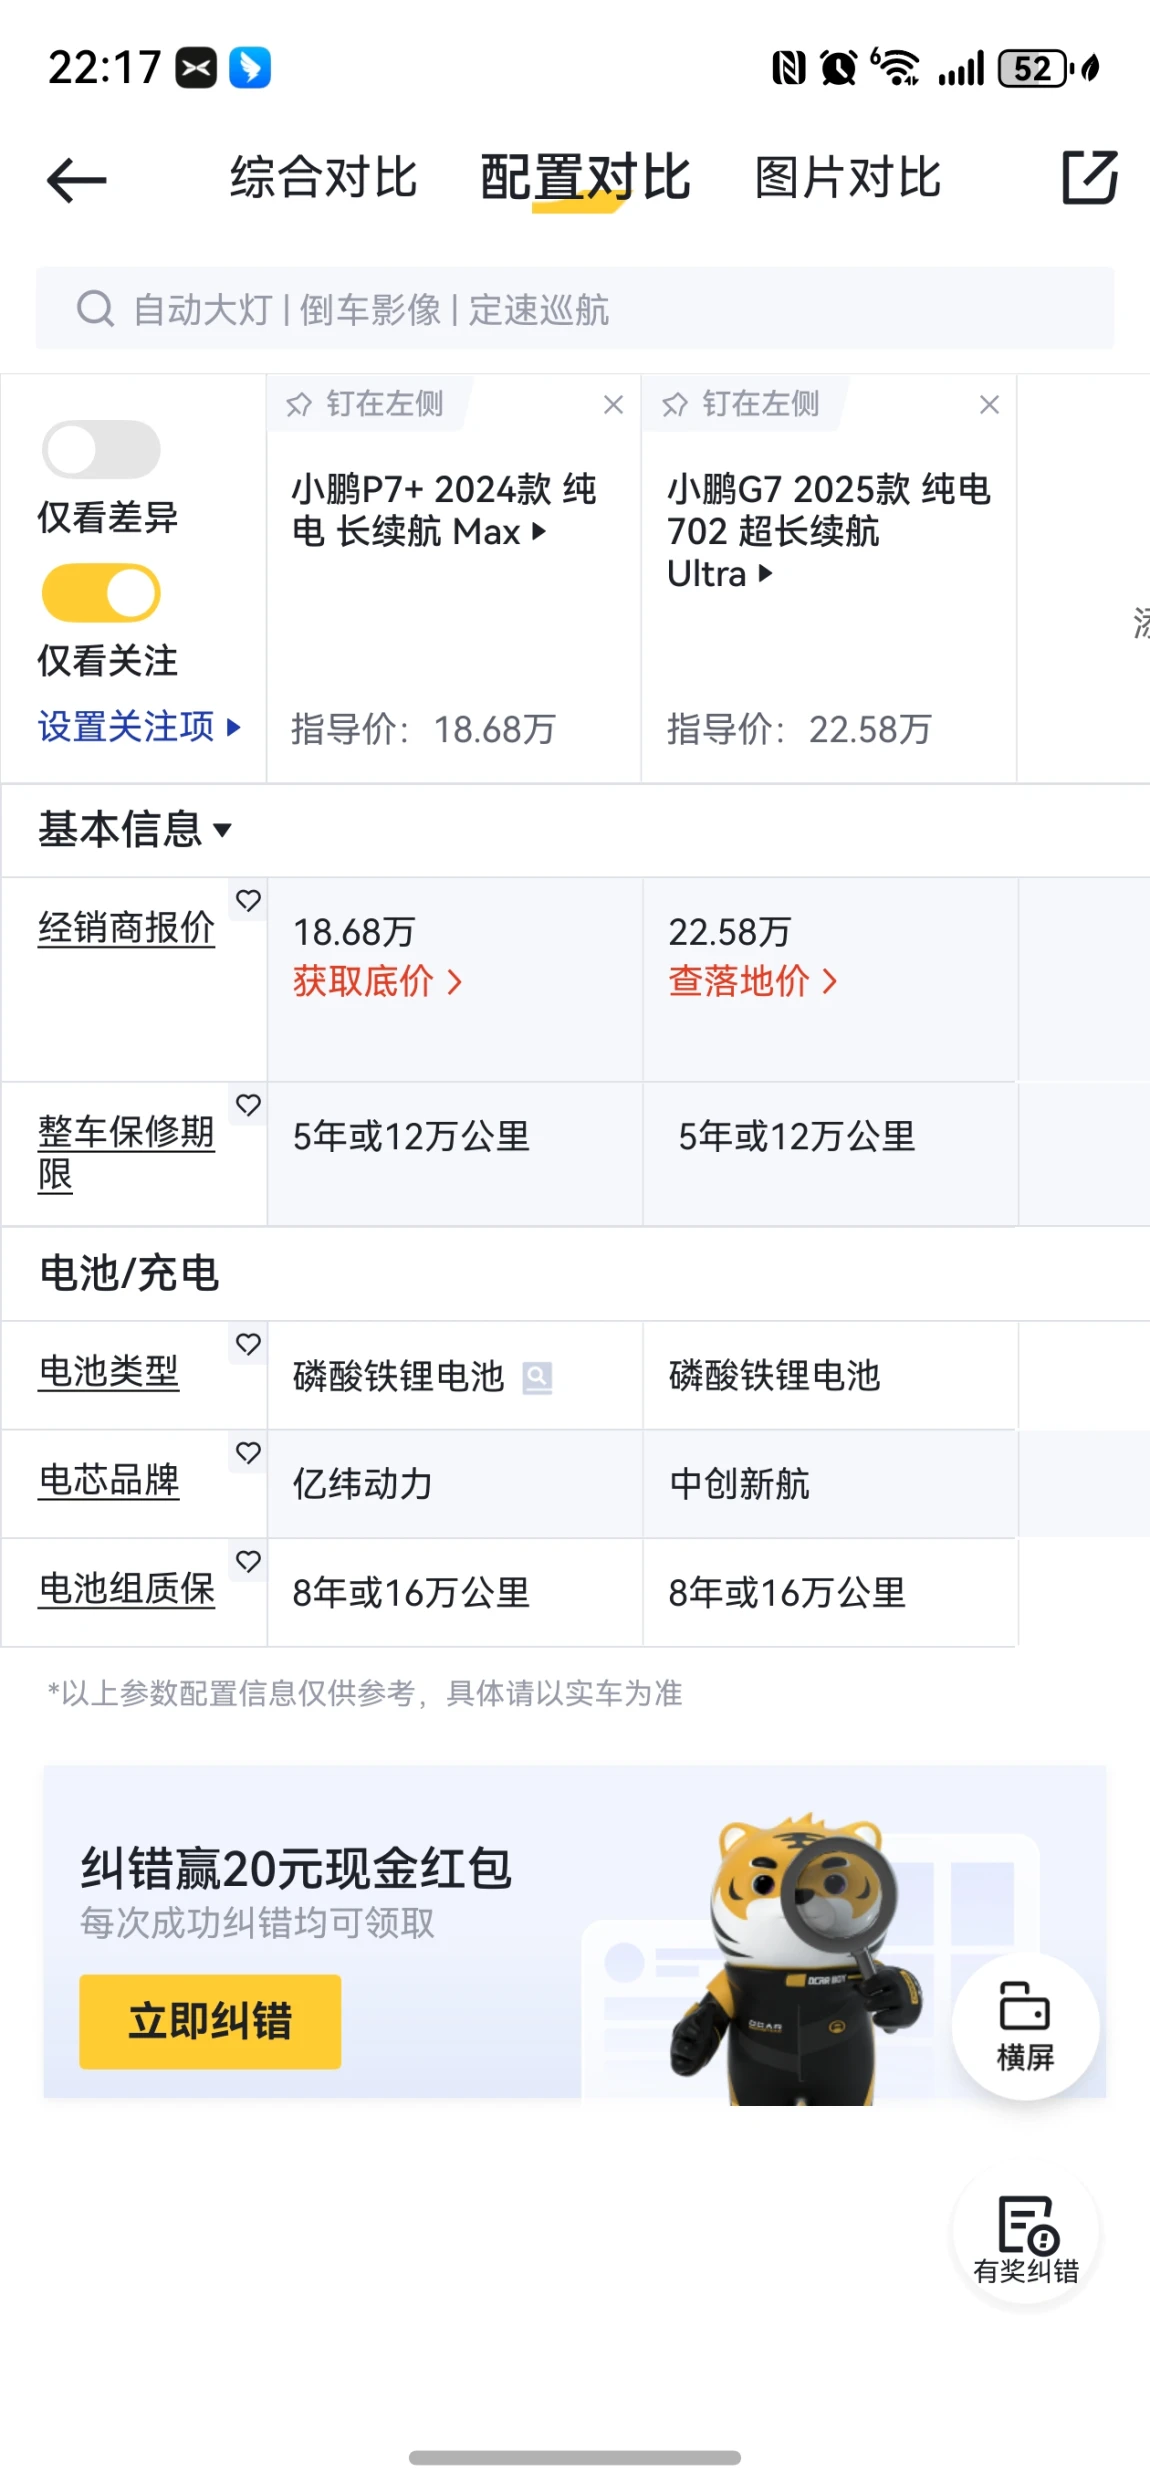Viewport: 1150px width, 2483px height.
Task: Tap the 有奖纠错 feedback icon
Action: click(x=1025, y=2239)
